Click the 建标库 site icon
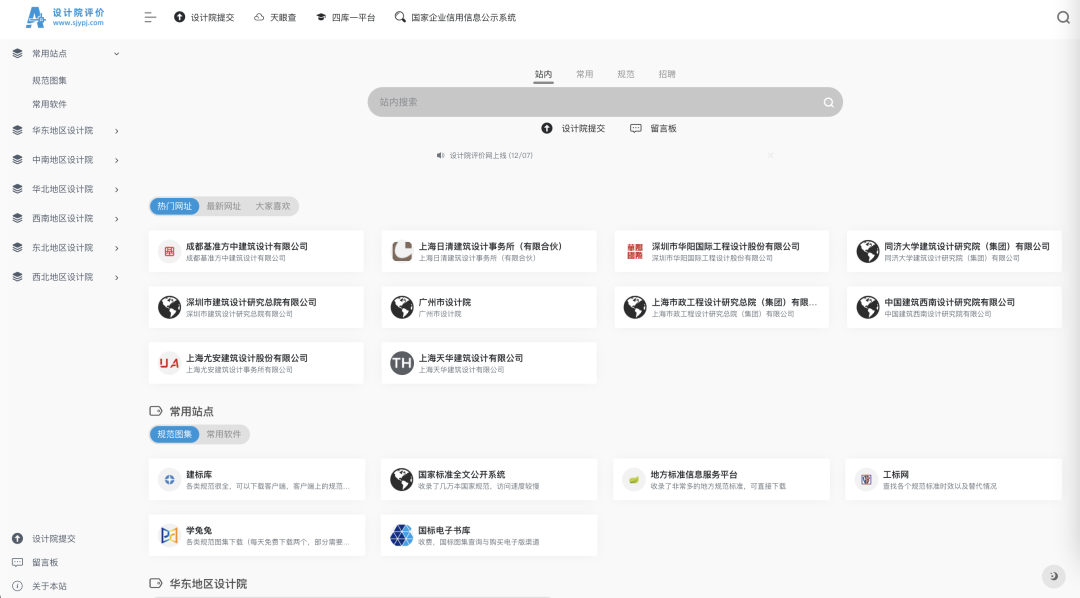This screenshot has height=598, width=1080. [169, 480]
